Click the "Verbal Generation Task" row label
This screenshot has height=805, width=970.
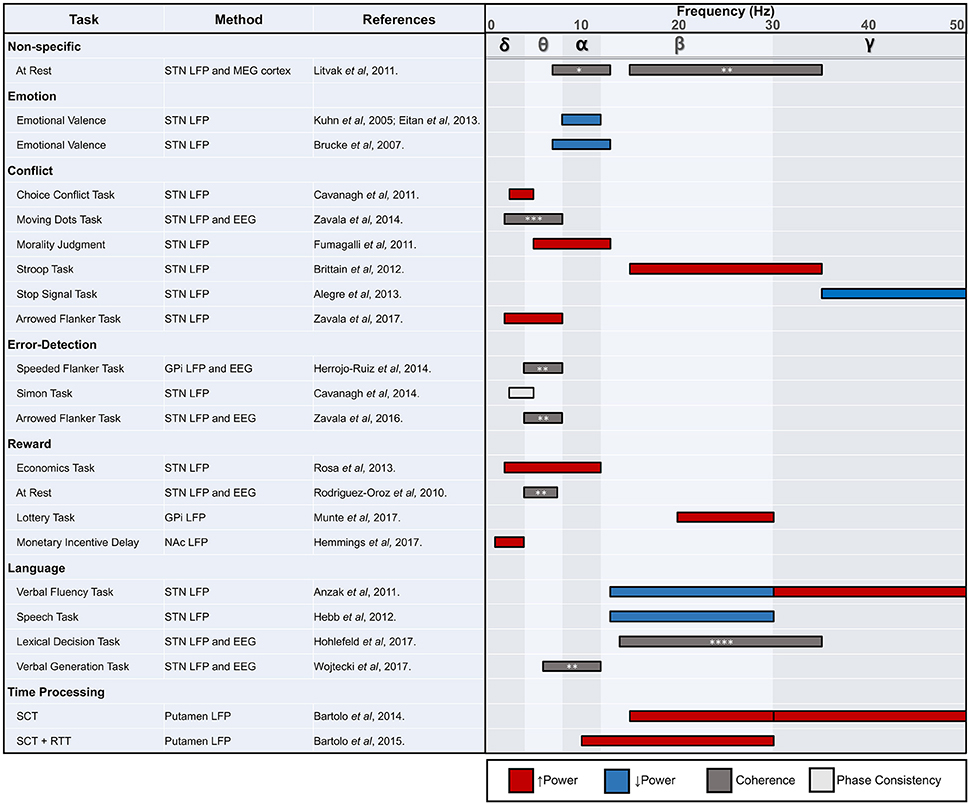(73, 666)
